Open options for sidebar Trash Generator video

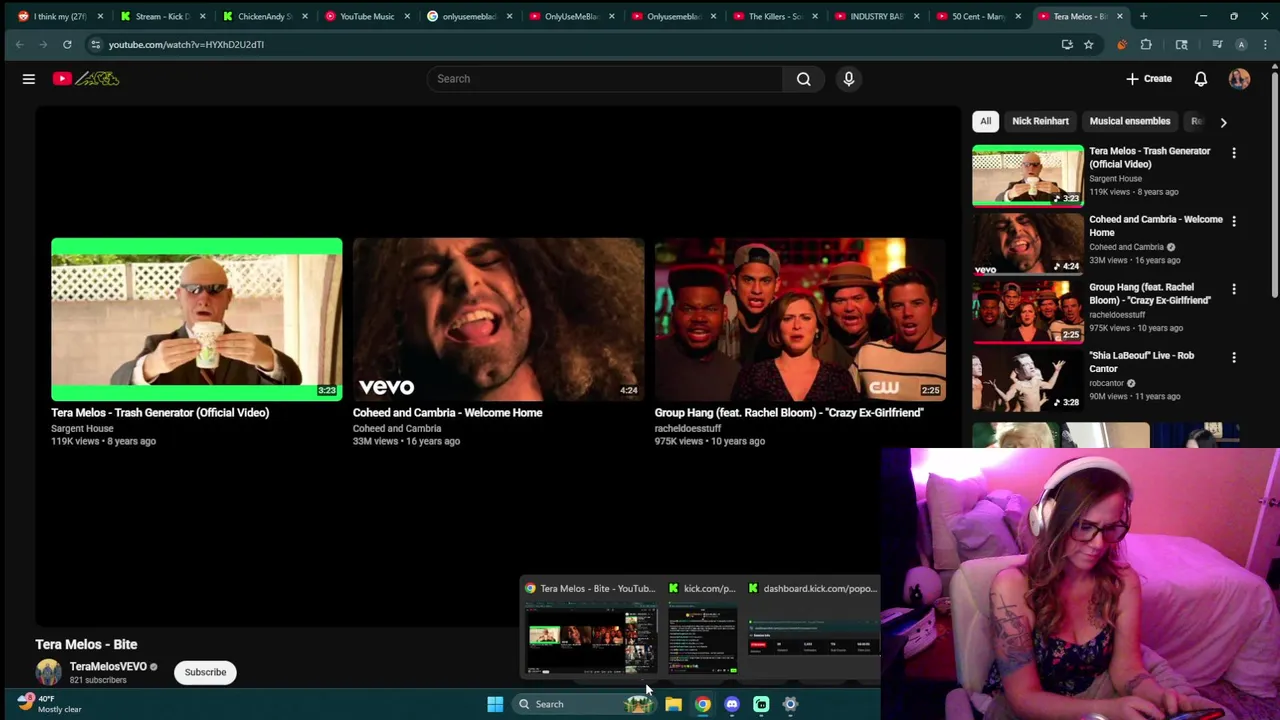1234,153
